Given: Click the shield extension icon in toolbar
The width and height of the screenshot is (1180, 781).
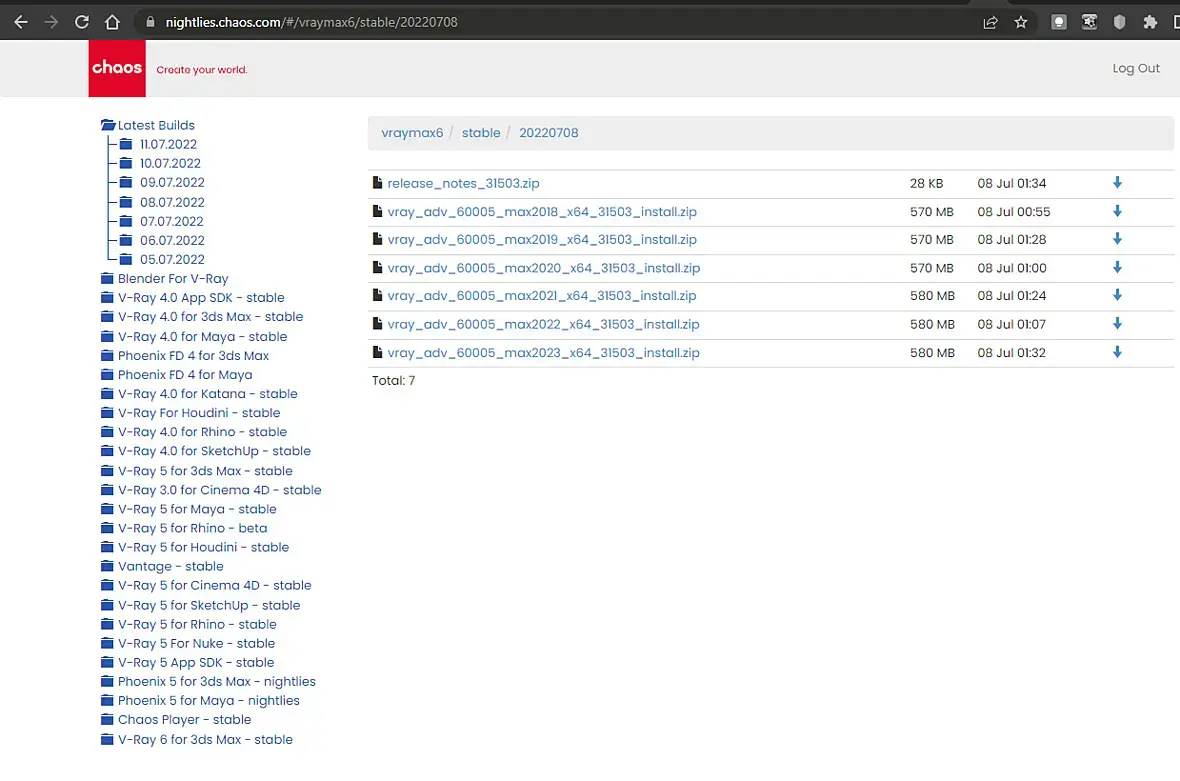Looking at the screenshot, I should click(1120, 22).
